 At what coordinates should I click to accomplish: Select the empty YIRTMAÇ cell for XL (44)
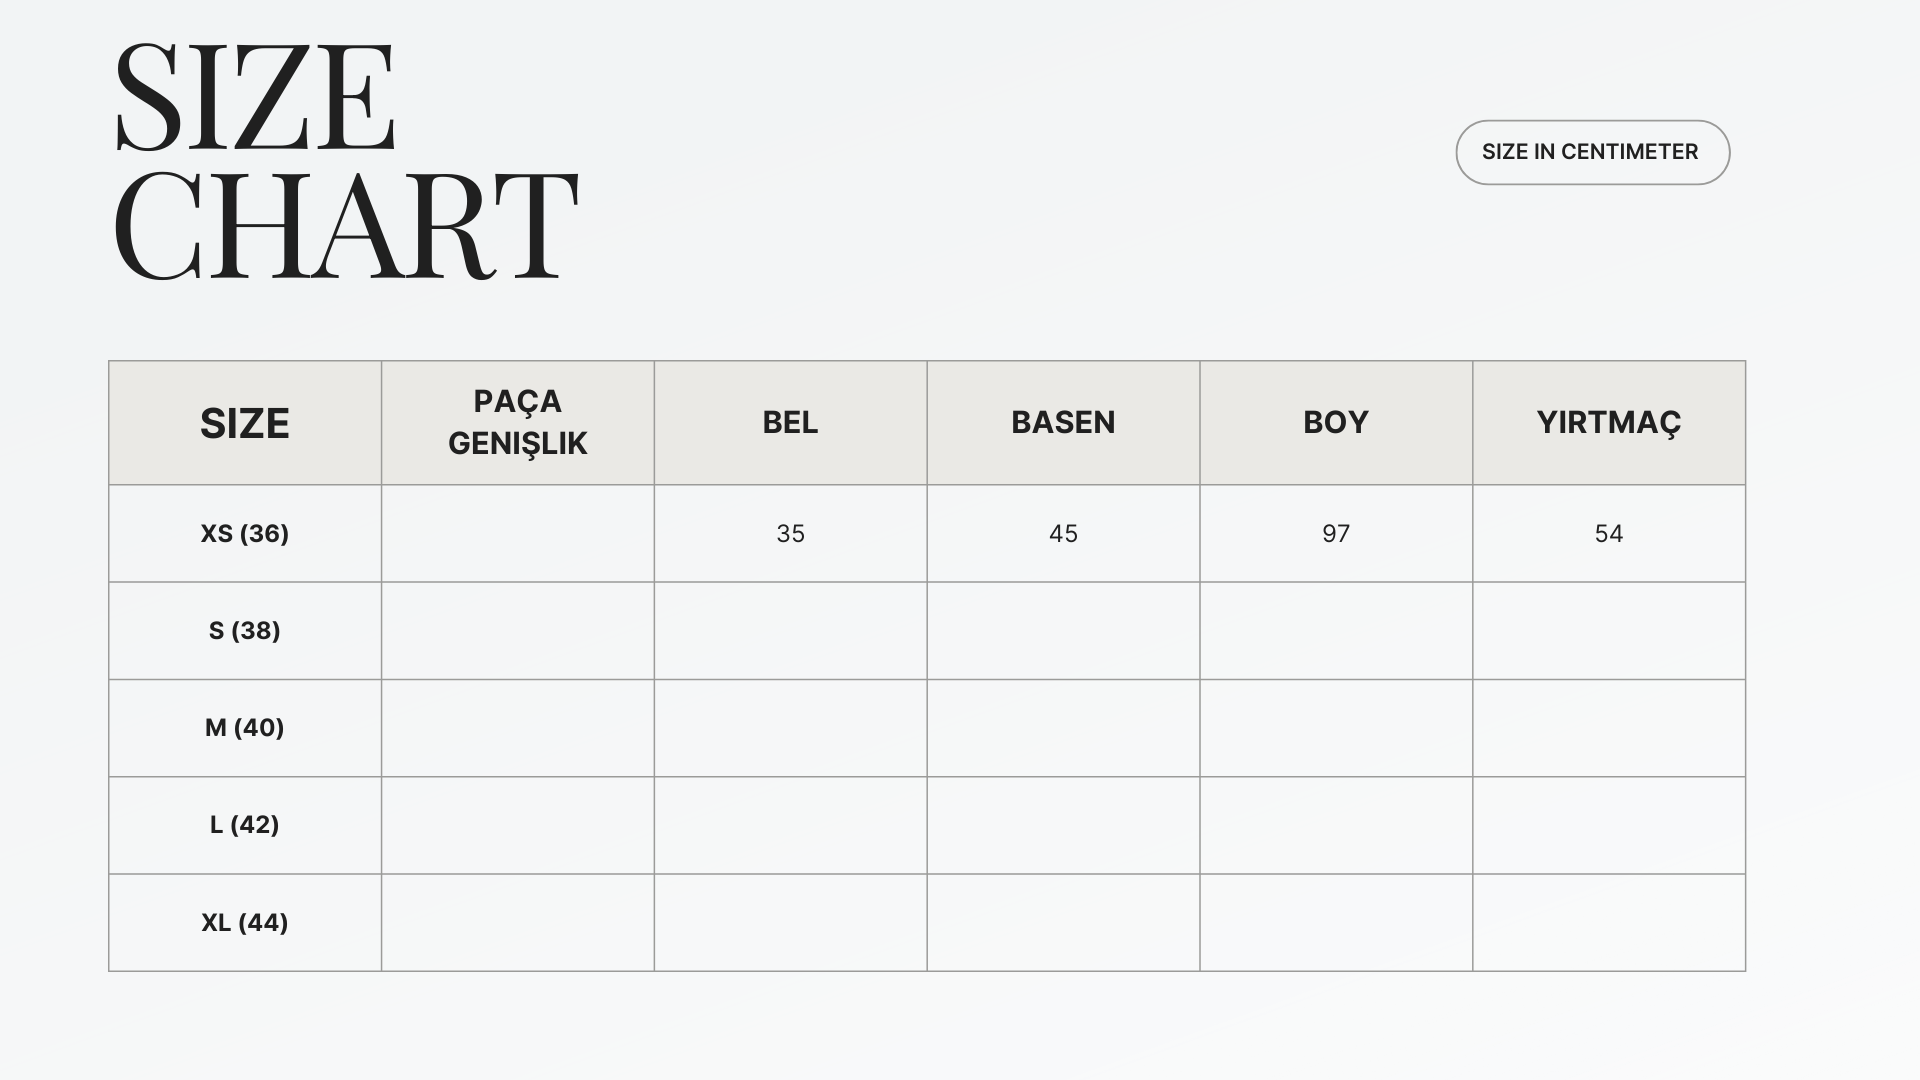pos(1609,922)
